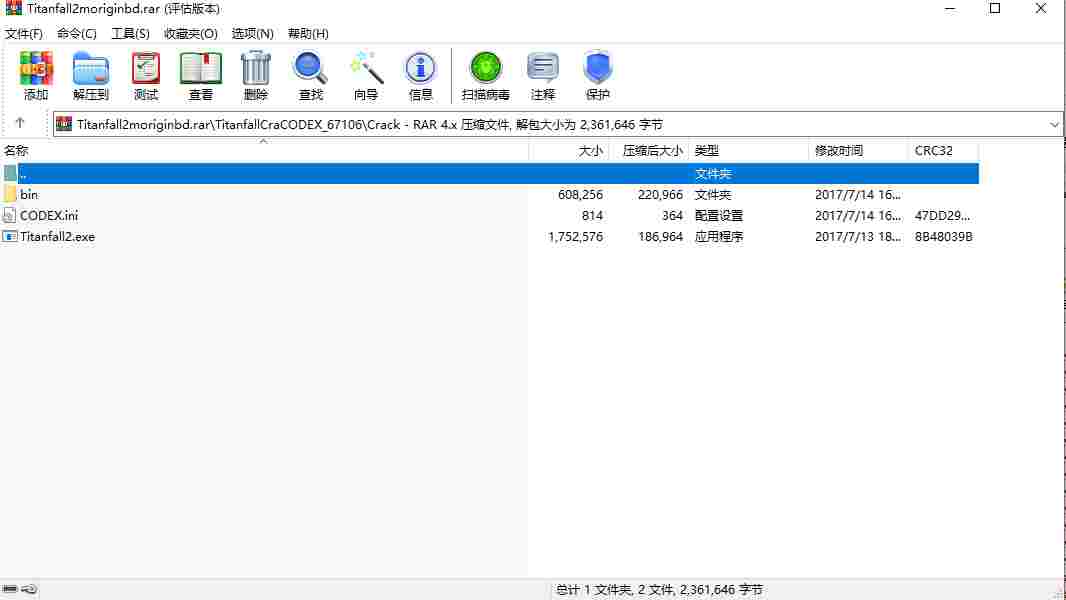Click the 注释 (Comment) toolbar icon
1066x600 pixels.
coord(543,69)
